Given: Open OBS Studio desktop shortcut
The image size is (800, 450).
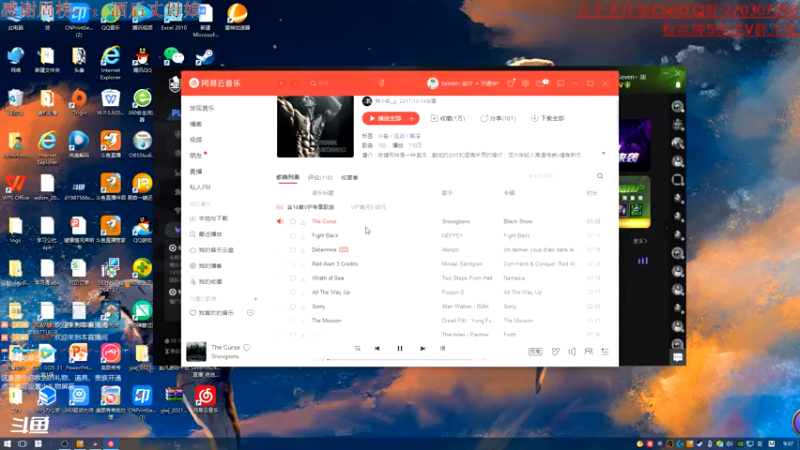Looking at the screenshot, I should [141, 145].
